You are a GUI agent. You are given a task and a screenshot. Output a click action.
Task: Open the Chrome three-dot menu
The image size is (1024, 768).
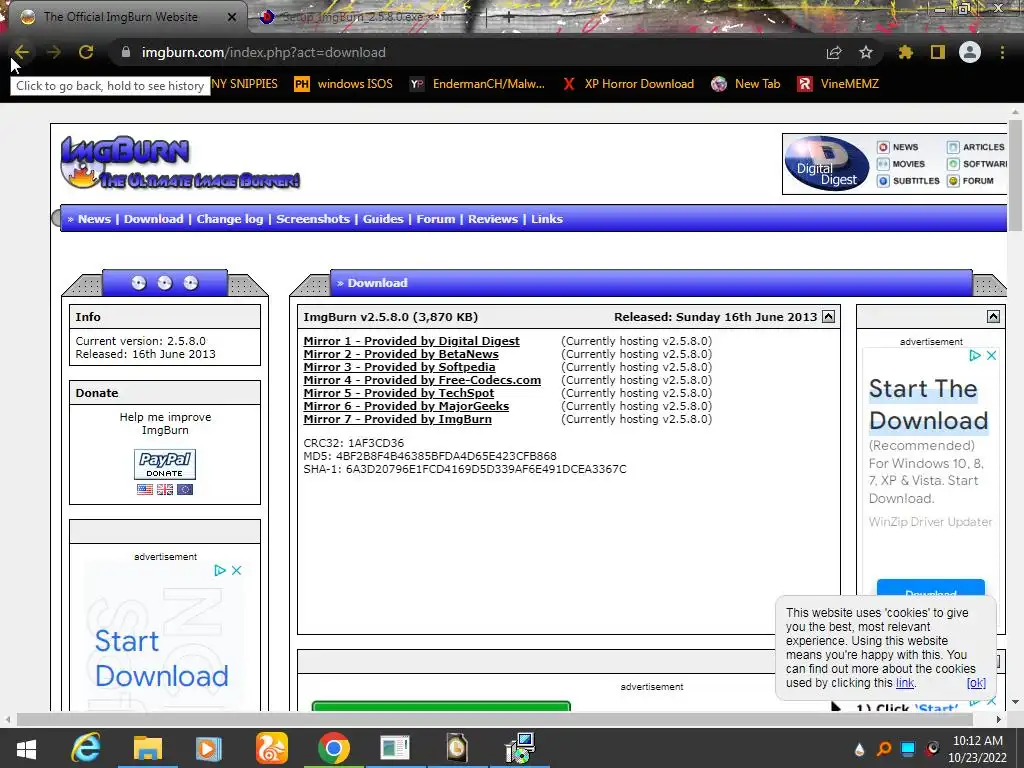[x=1002, y=52]
